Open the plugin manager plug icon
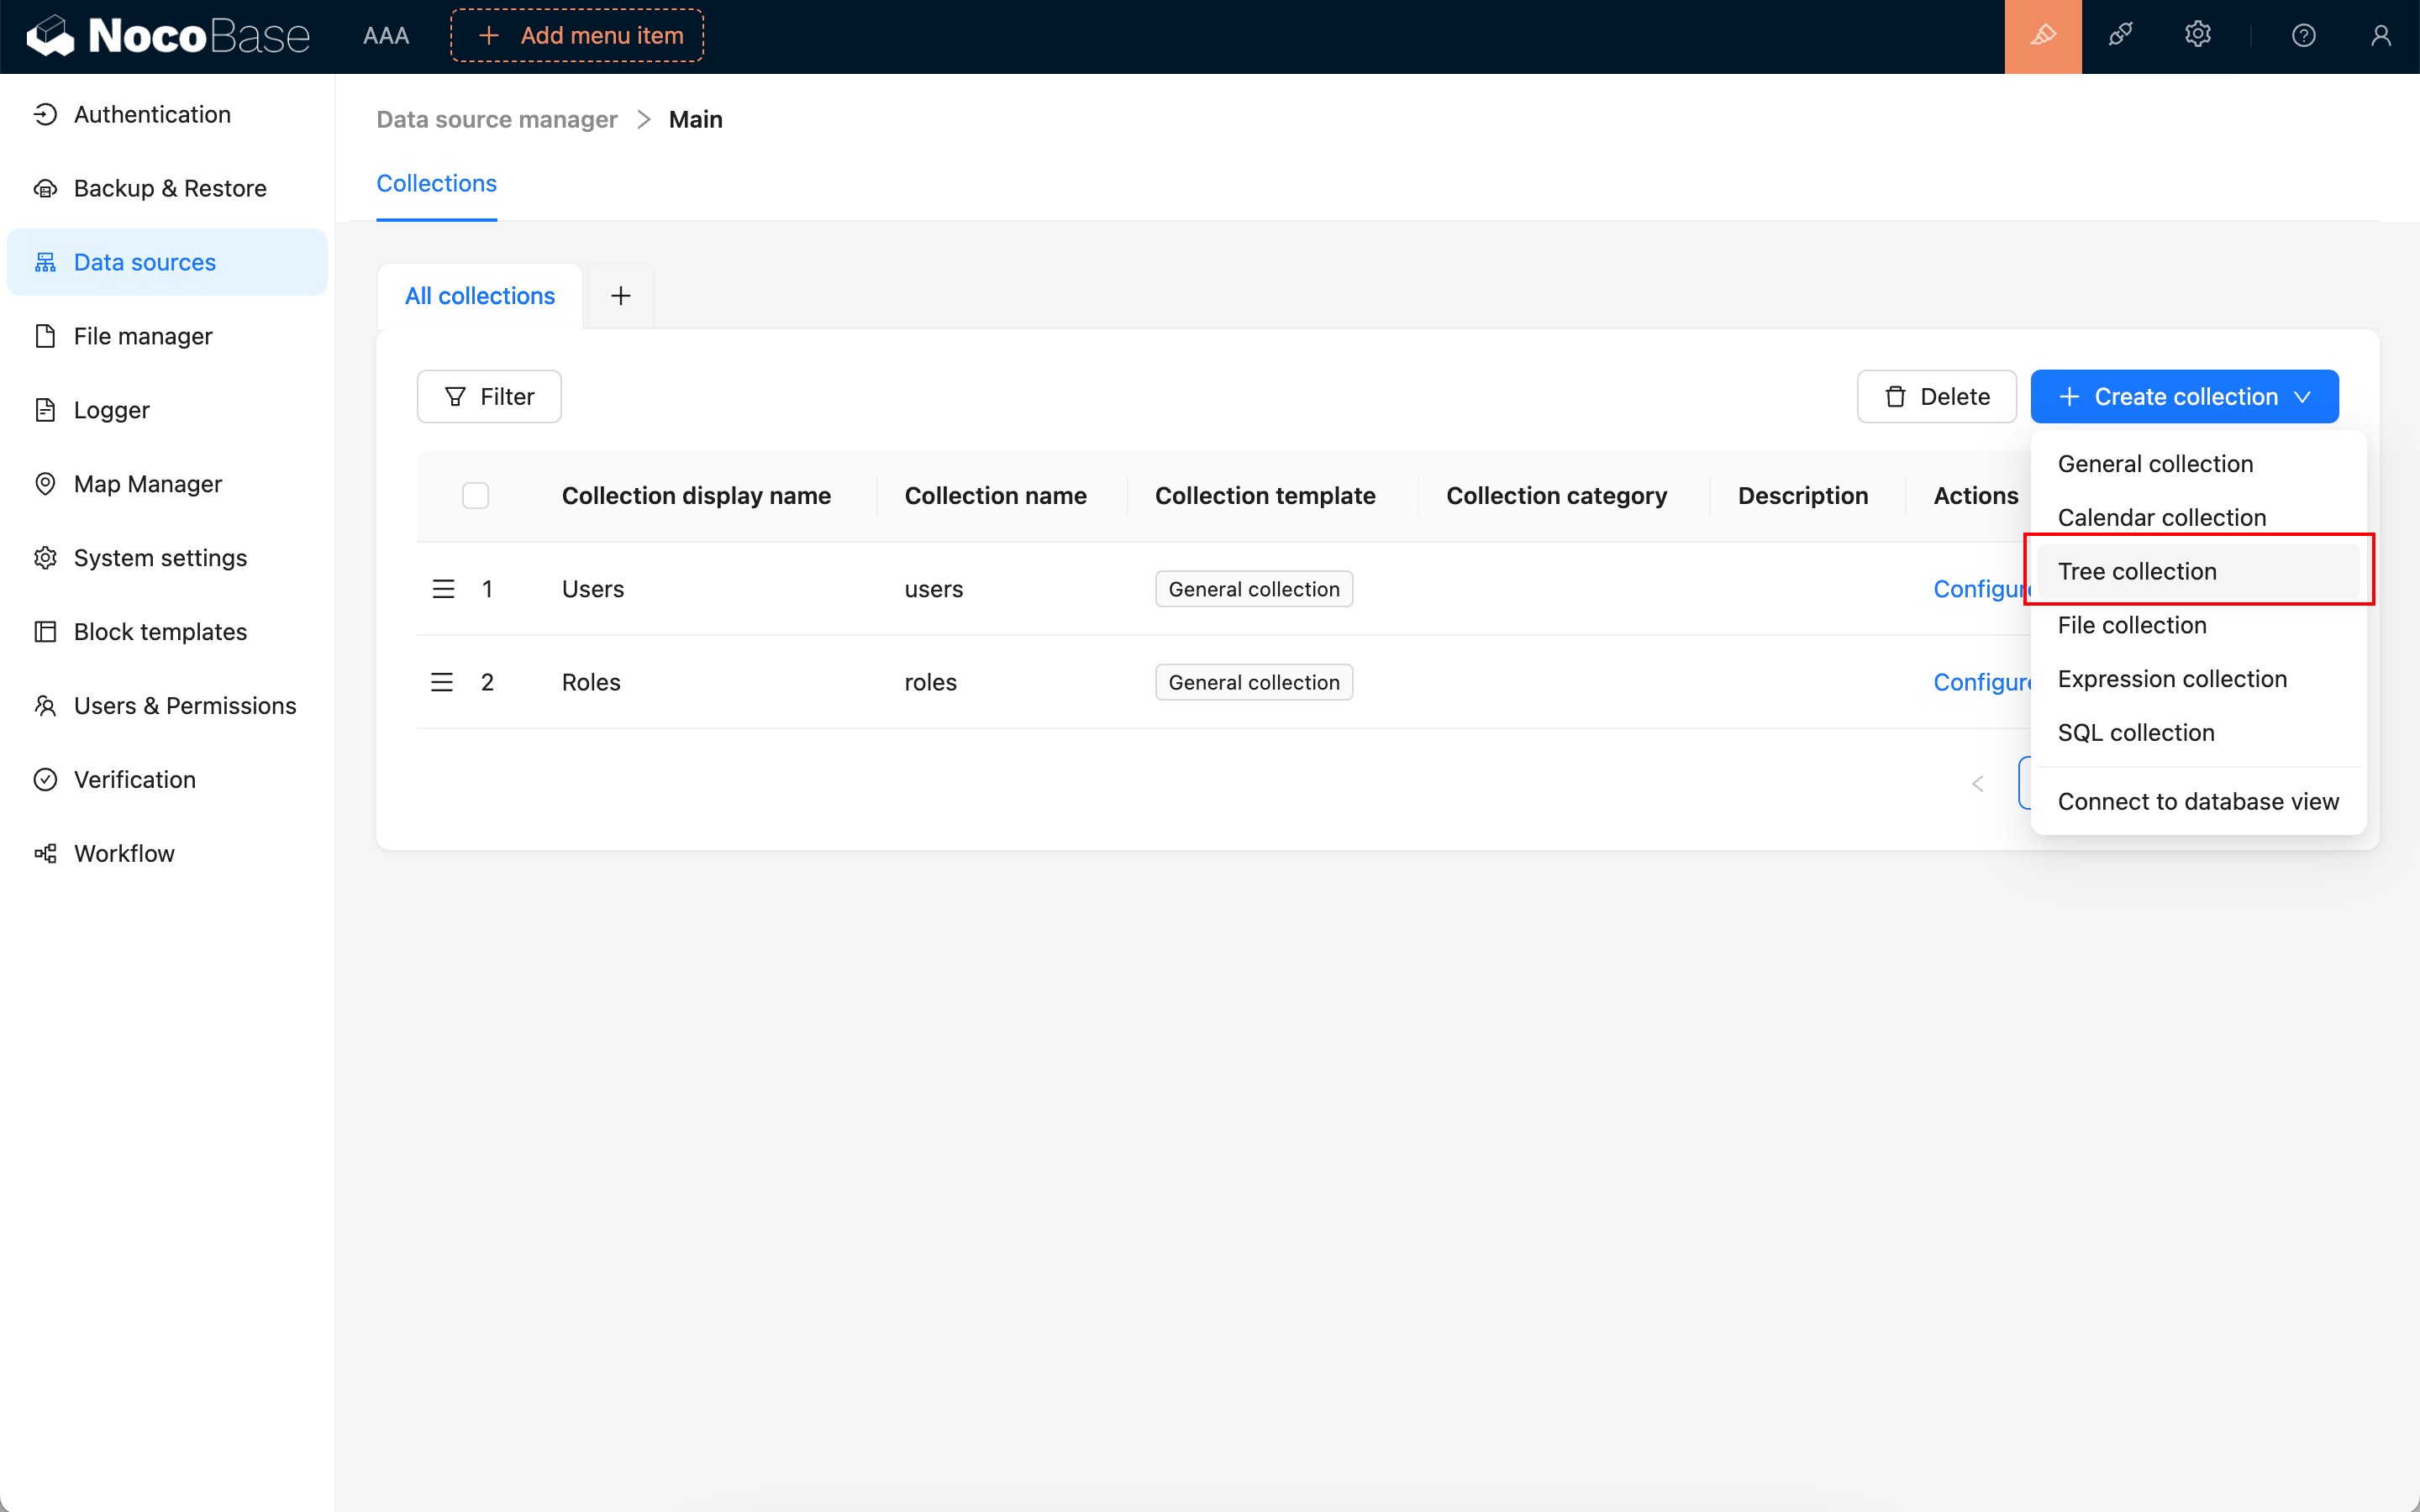 pos(2120,36)
